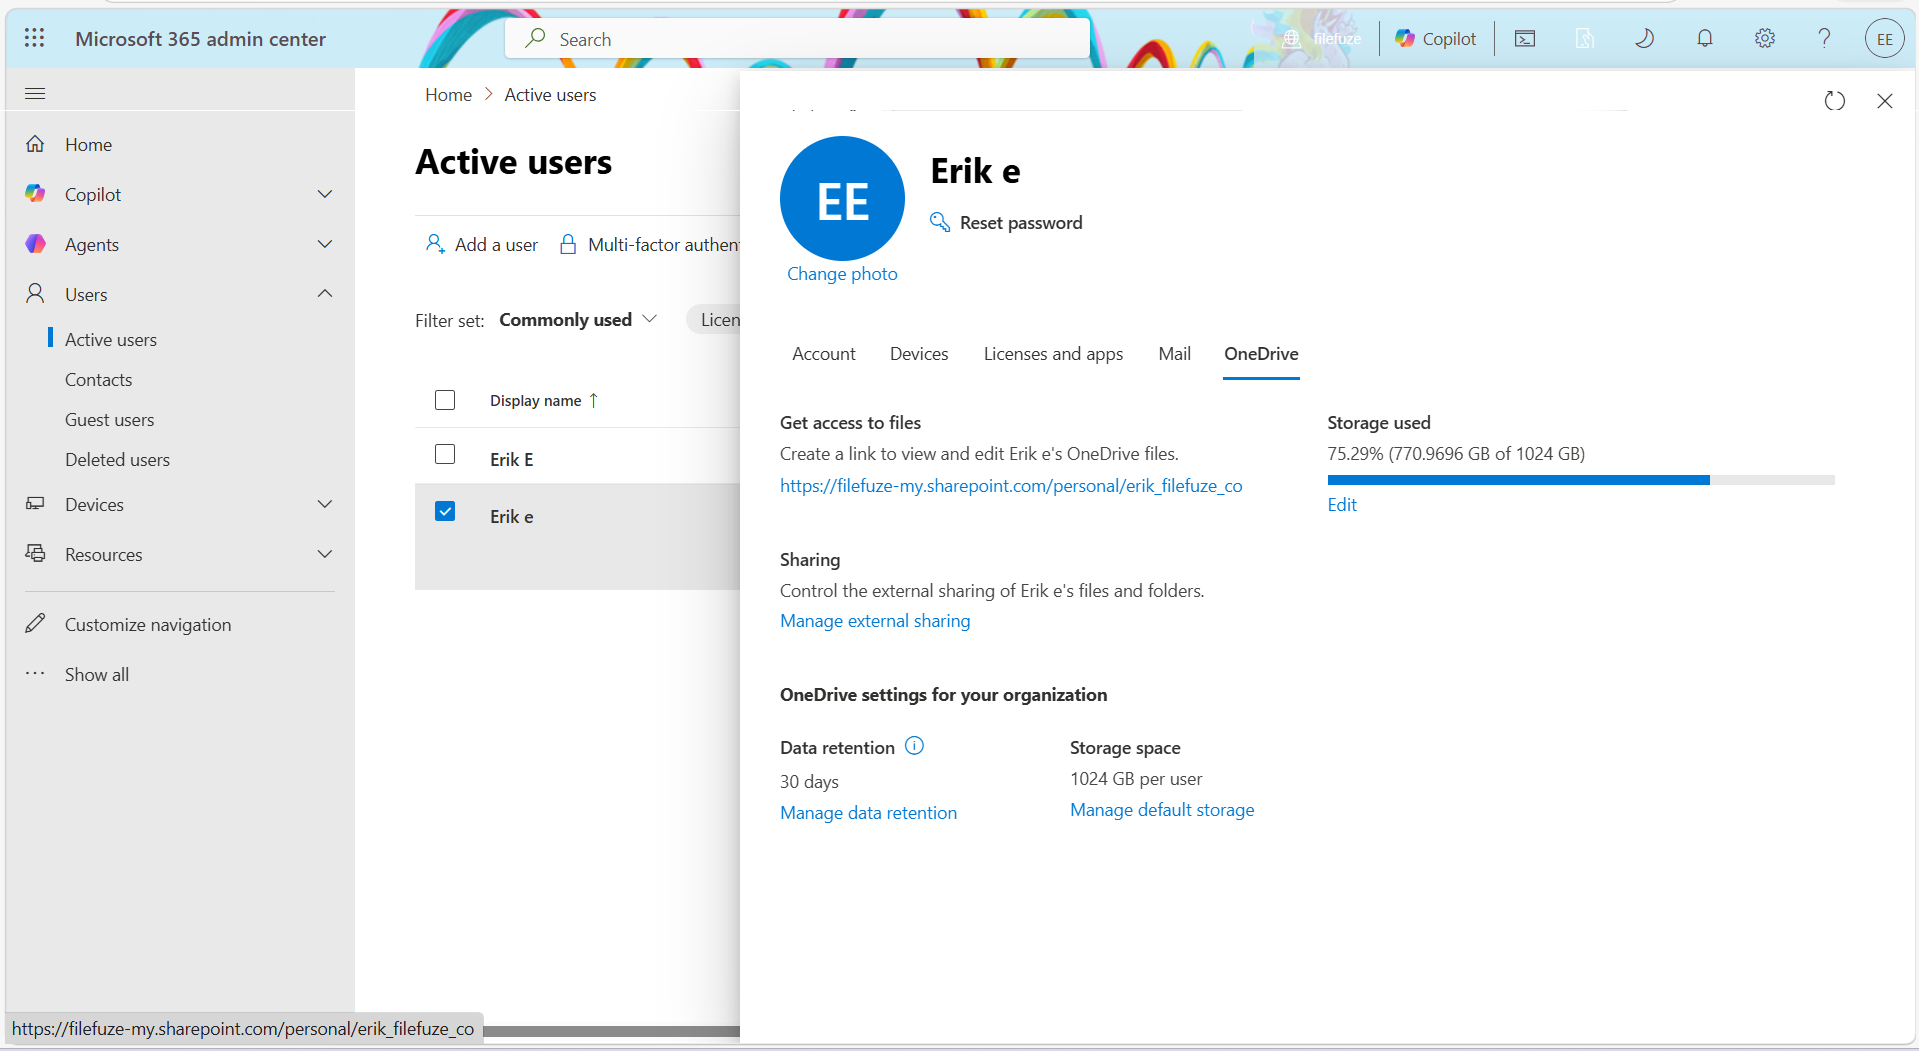Open settings gear icon
This screenshot has height=1051, width=1919.
[x=1765, y=39]
